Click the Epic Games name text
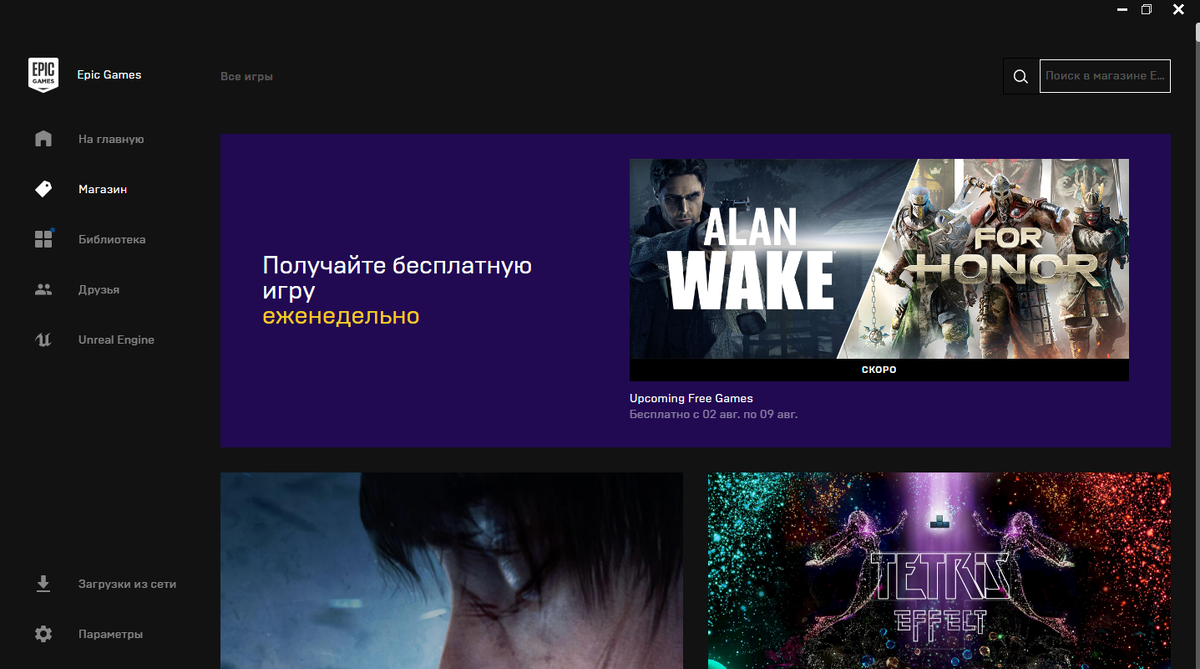 pyautogui.click(x=109, y=75)
